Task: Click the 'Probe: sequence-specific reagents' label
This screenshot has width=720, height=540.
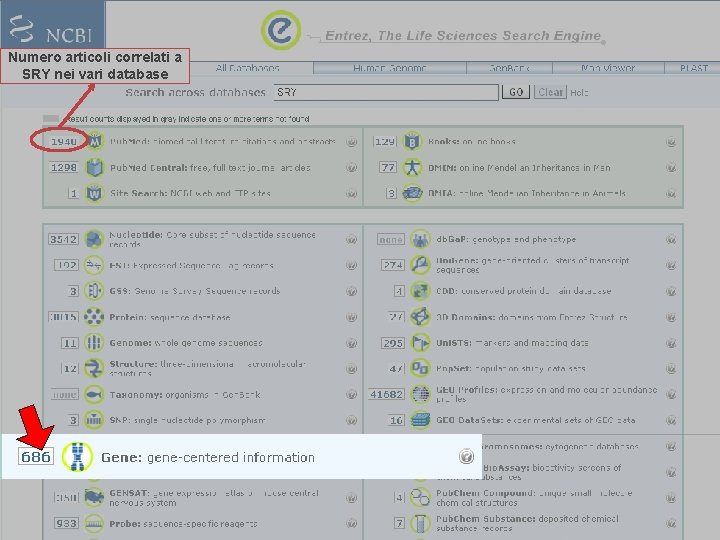Action: [x=183, y=524]
